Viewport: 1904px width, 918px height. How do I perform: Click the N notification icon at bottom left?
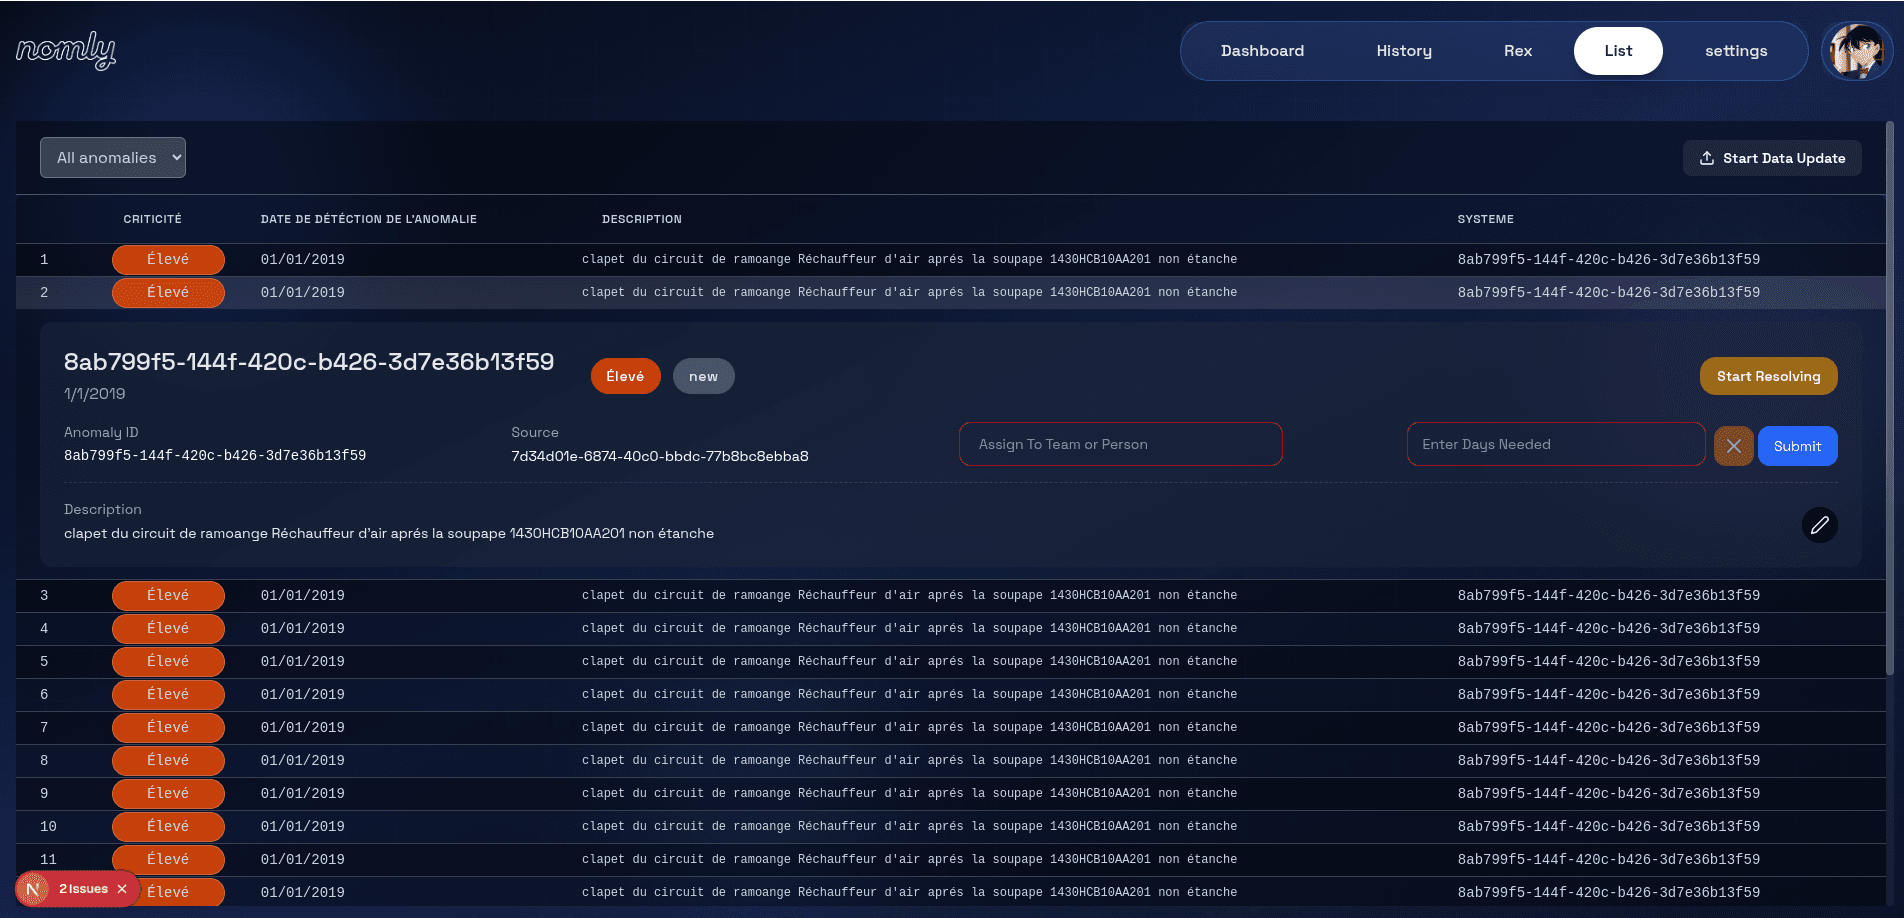(33, 888)
